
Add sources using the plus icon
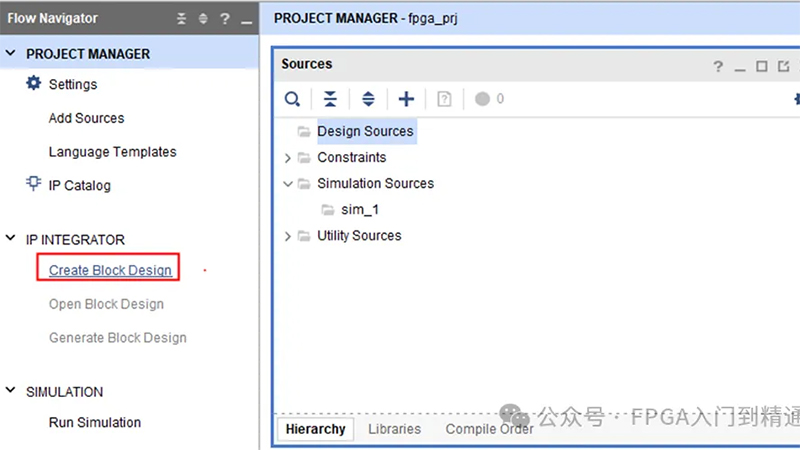tap(406, 99)
